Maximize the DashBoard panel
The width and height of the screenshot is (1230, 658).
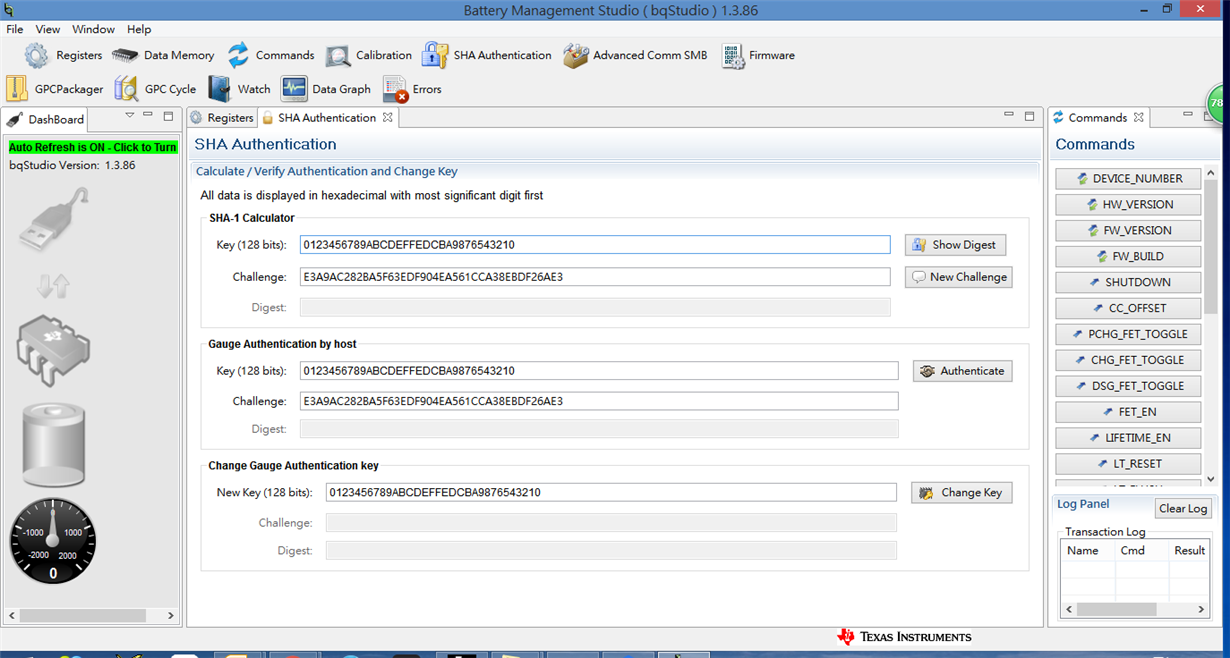tap(168, 116)
